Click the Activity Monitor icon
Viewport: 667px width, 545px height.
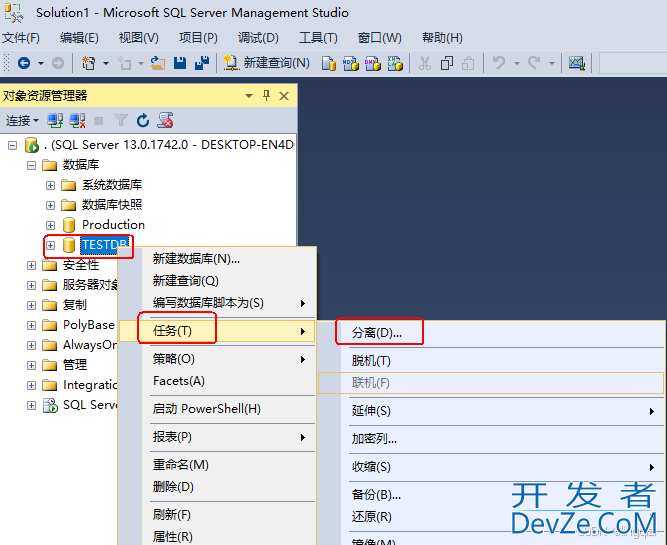(577, 63)
